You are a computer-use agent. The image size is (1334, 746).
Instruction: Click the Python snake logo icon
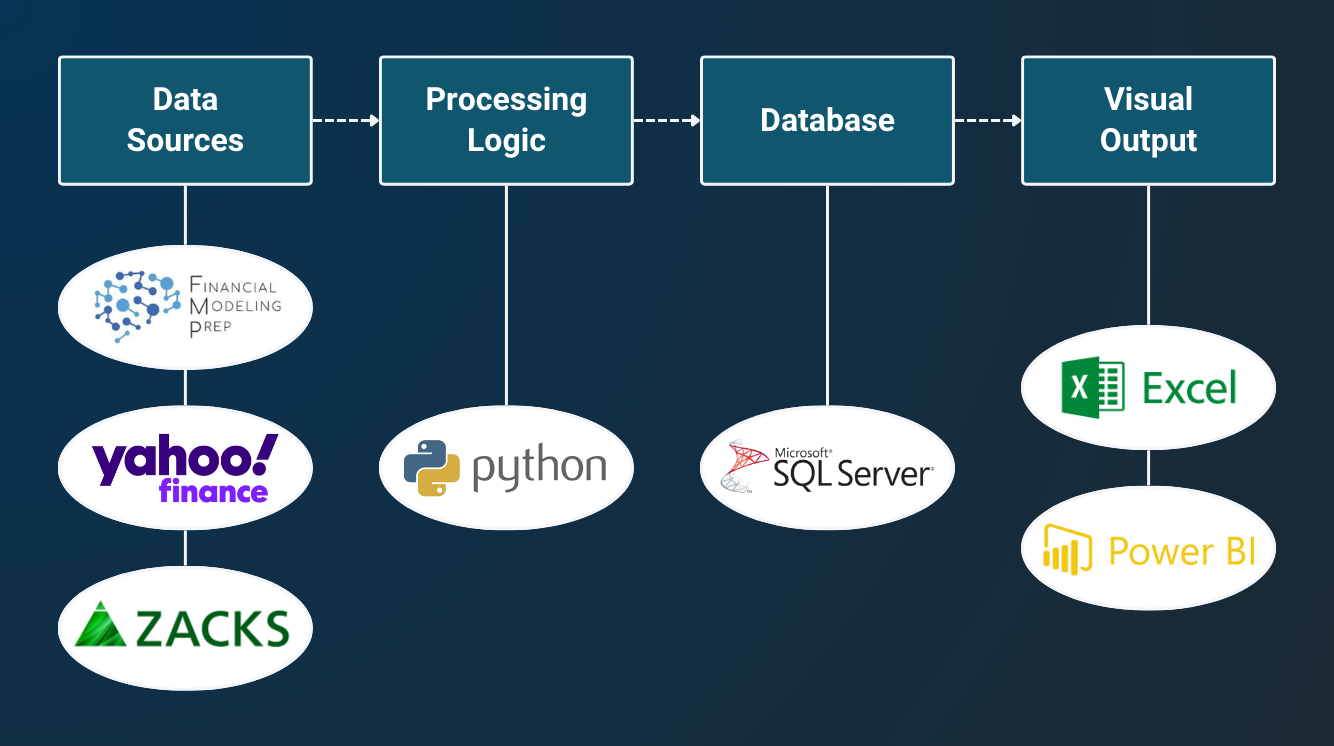click(432, 468)
